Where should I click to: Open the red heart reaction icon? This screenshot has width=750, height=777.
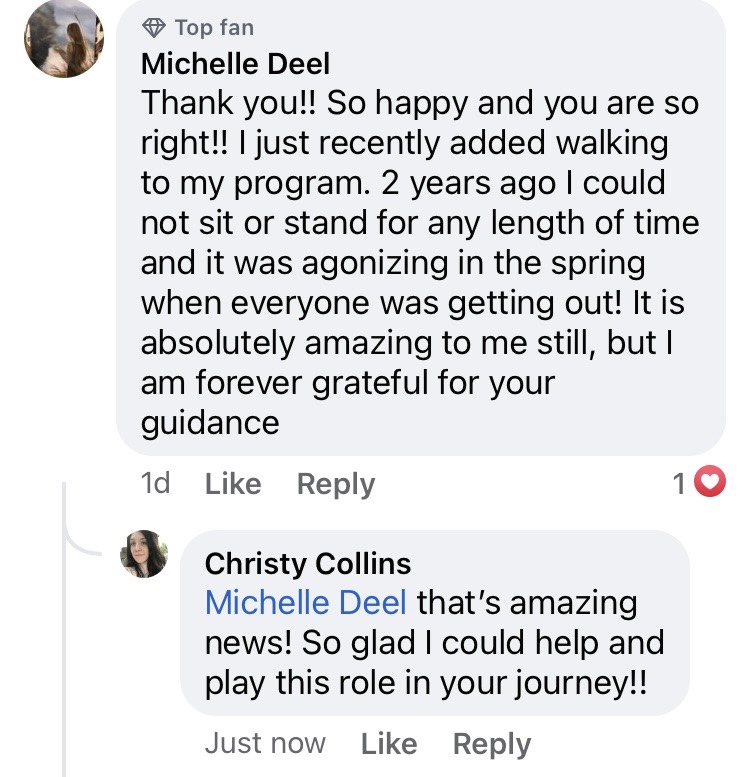pos(709,484)
